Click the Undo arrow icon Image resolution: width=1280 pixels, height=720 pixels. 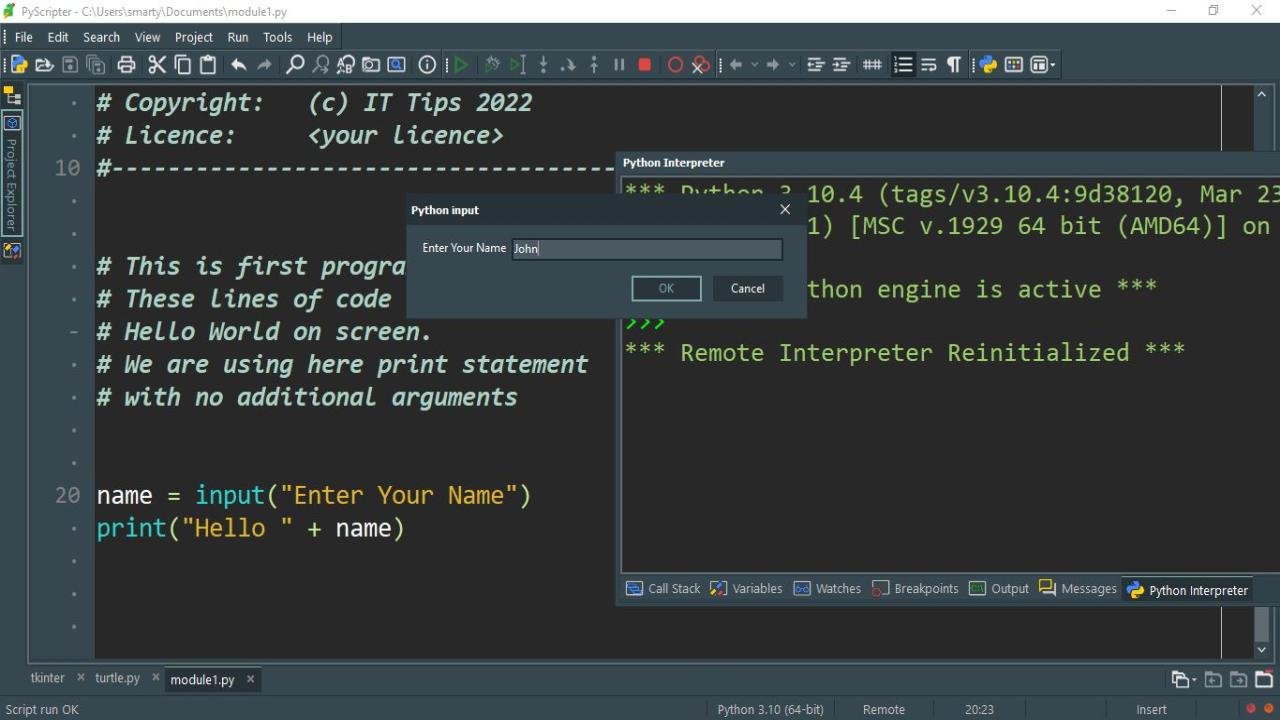coord(238,65)
